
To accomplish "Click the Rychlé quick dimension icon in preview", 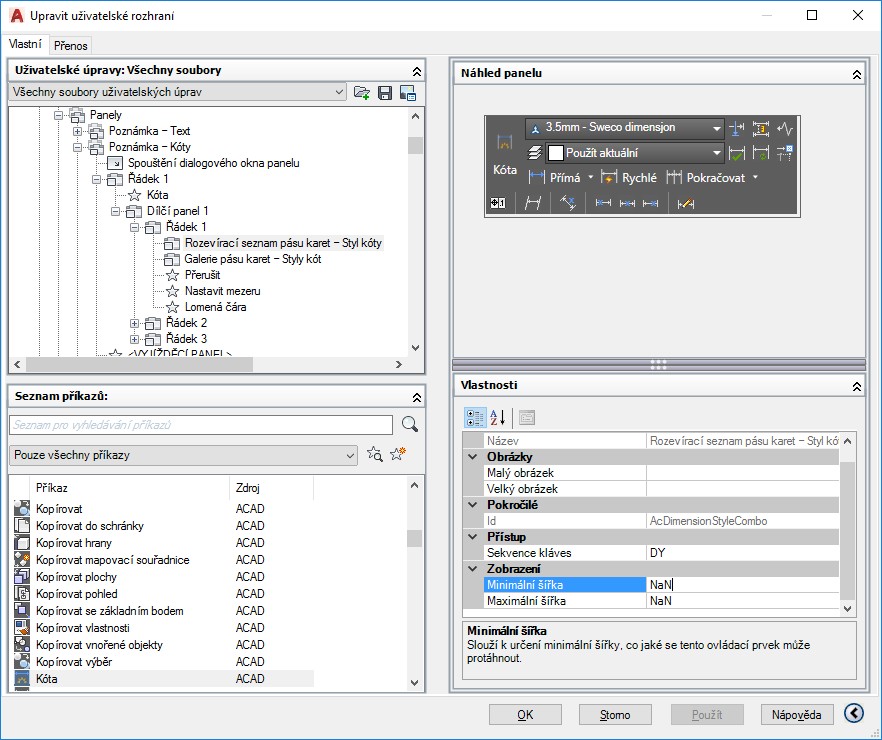I will [609, 178].
